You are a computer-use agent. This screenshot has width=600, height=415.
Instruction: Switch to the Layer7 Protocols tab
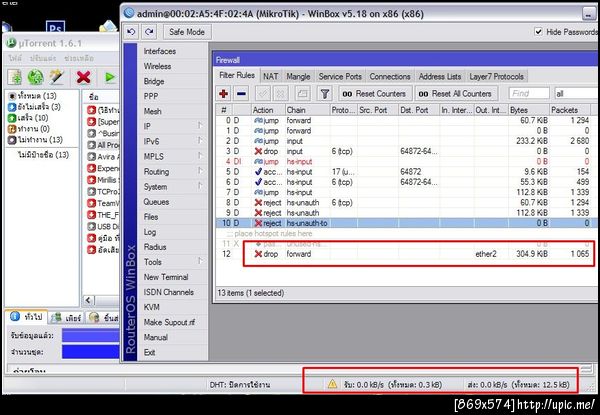point(496,76)
